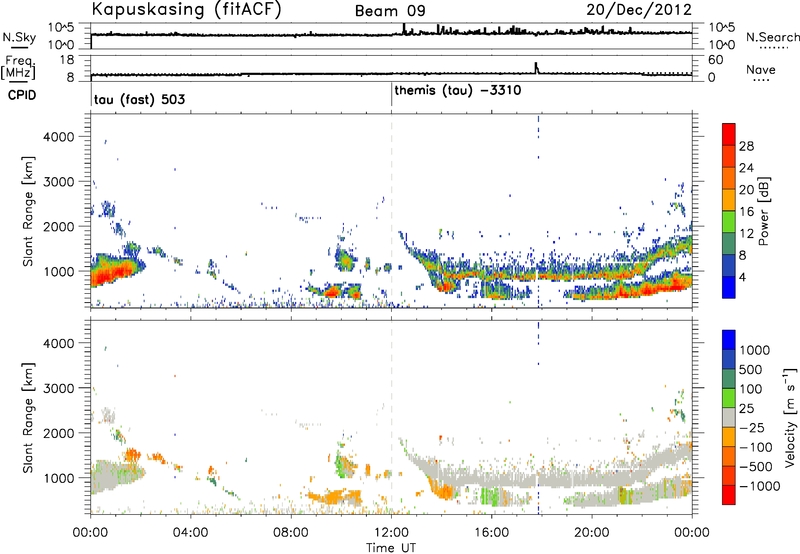
Task: Click the '18' frequency axis tick
Action: tap(66, 59)
